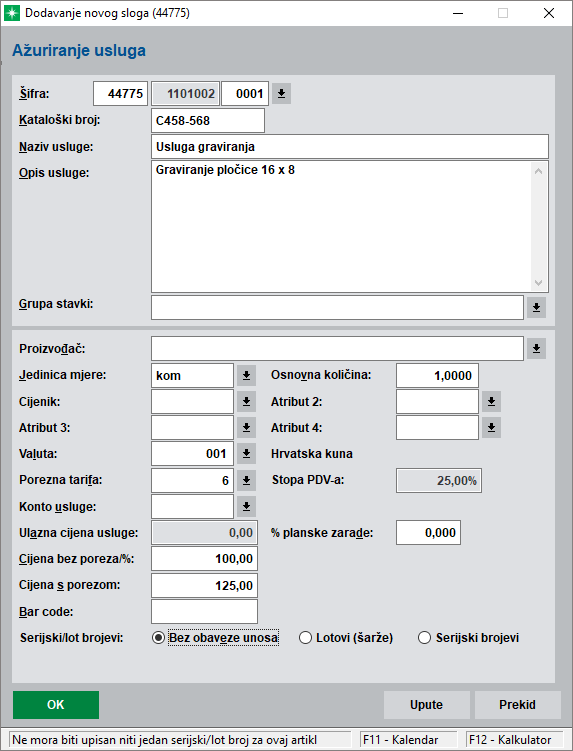Viewport: 573px width, 751px height.
Task: Select Serijski brojevi radio option
Action: point(424,638)
